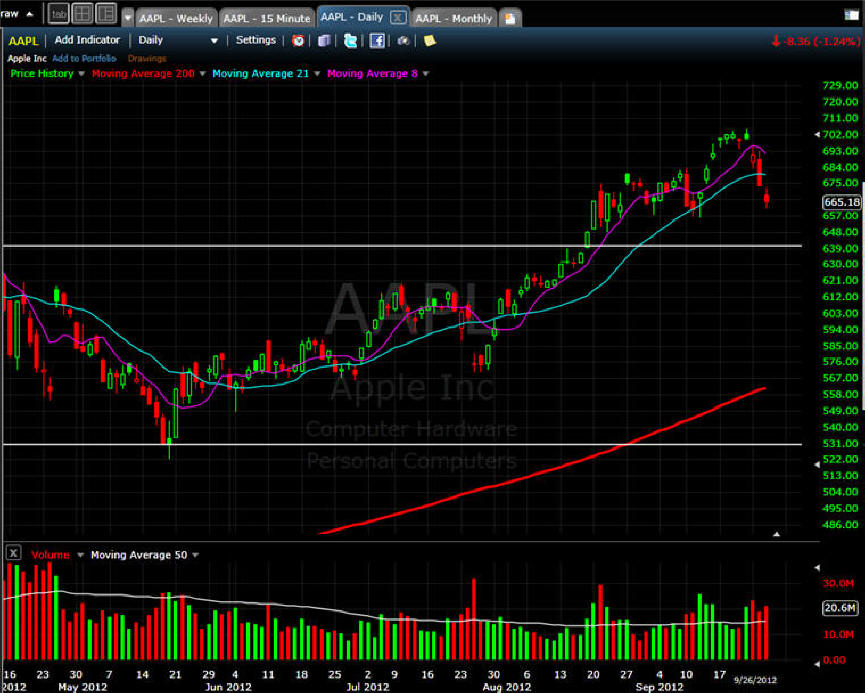The height and width of the screenshot is (693, 865).
Task: Share chart via Facebook icon
Action: tap(377, 40)
